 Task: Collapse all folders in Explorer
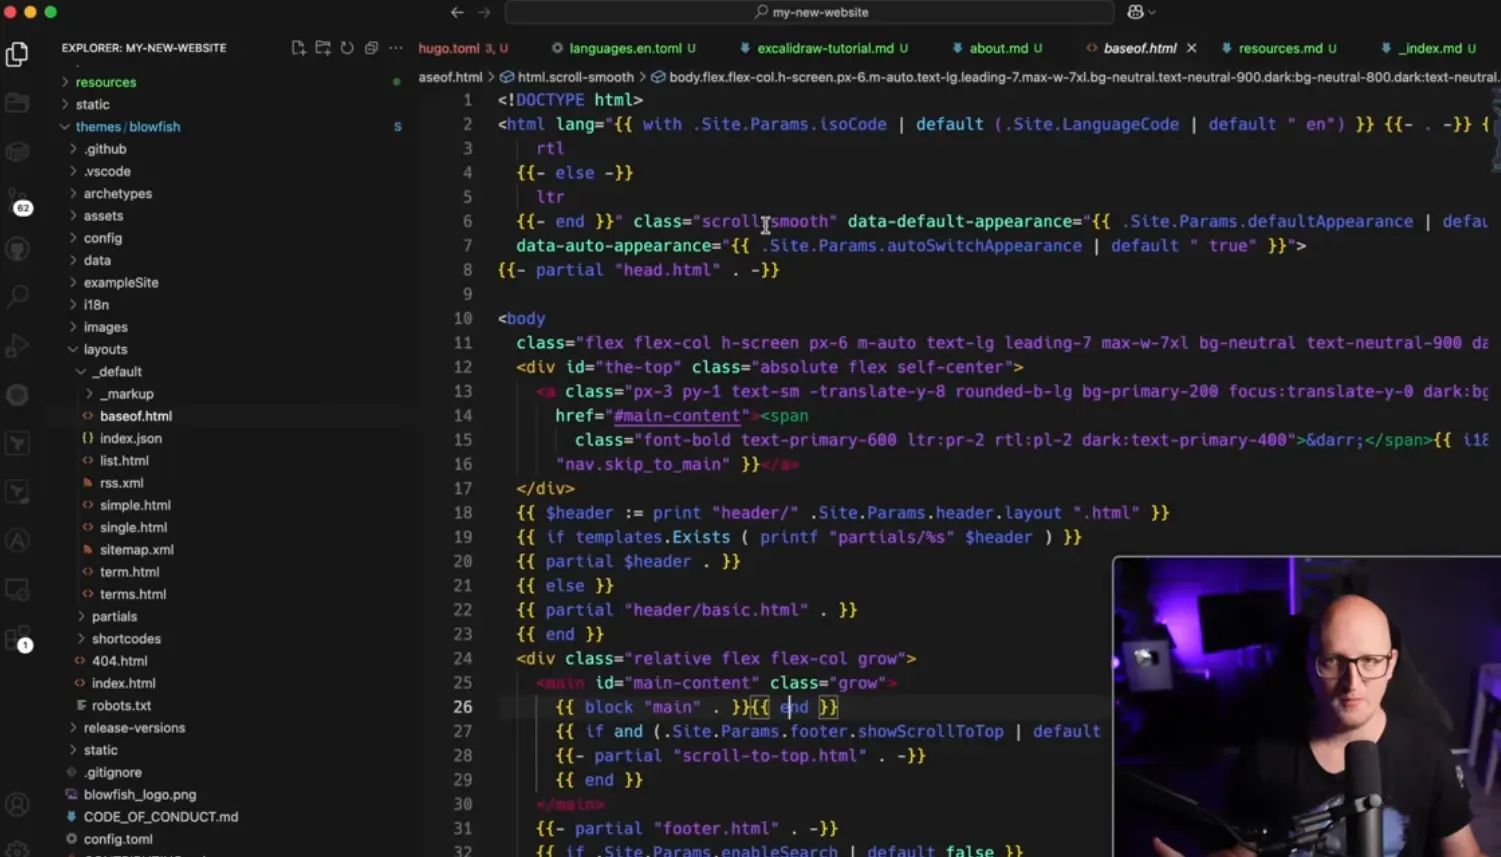click(371, 48)
